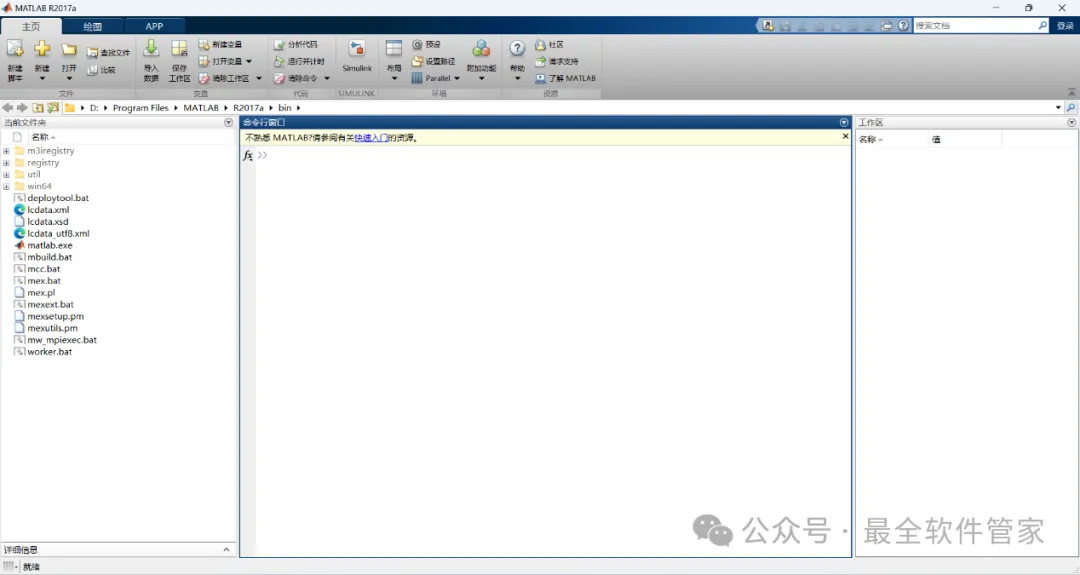Click Learn MATLAB (了解 MATLAB) icon

click(x=541, y=79)
